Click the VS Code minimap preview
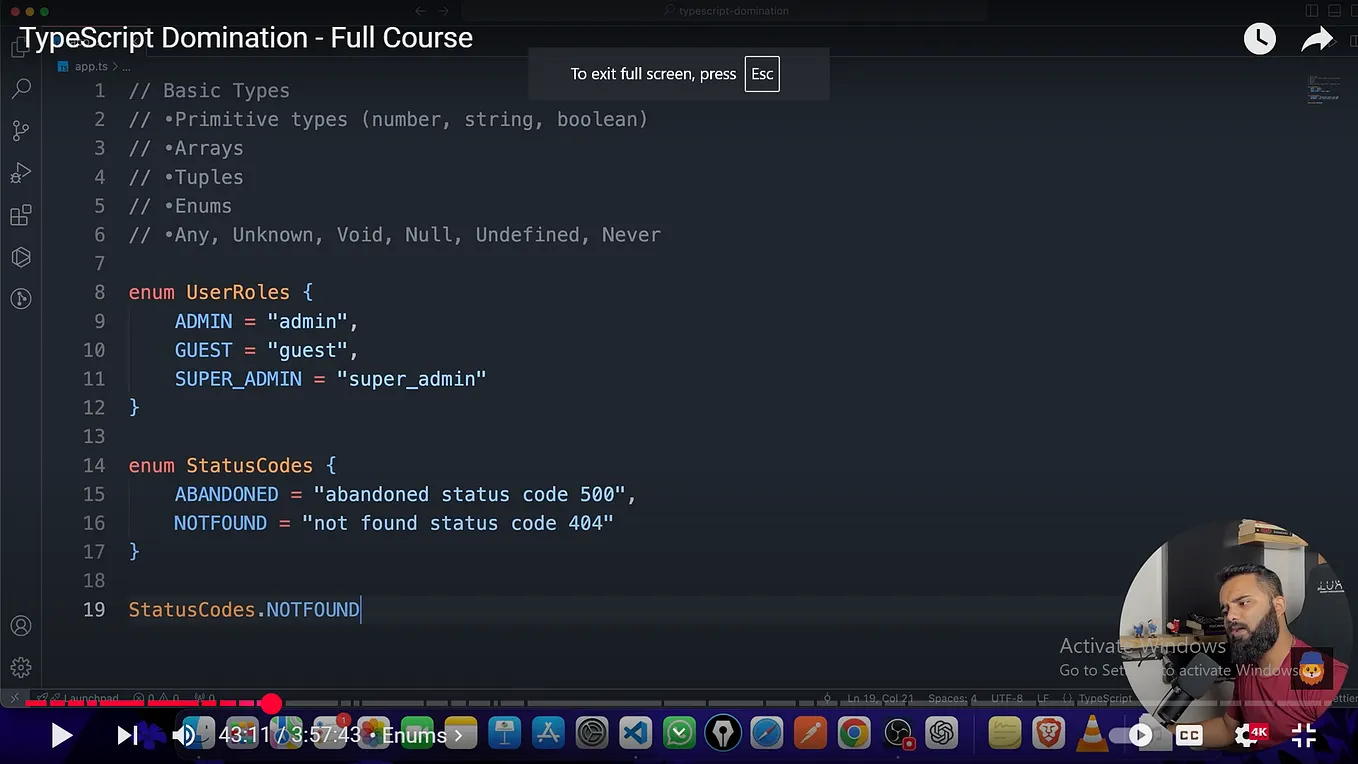Viewport: 1358px width, 764px height. pyautogui.click(x=1323, y=88)
